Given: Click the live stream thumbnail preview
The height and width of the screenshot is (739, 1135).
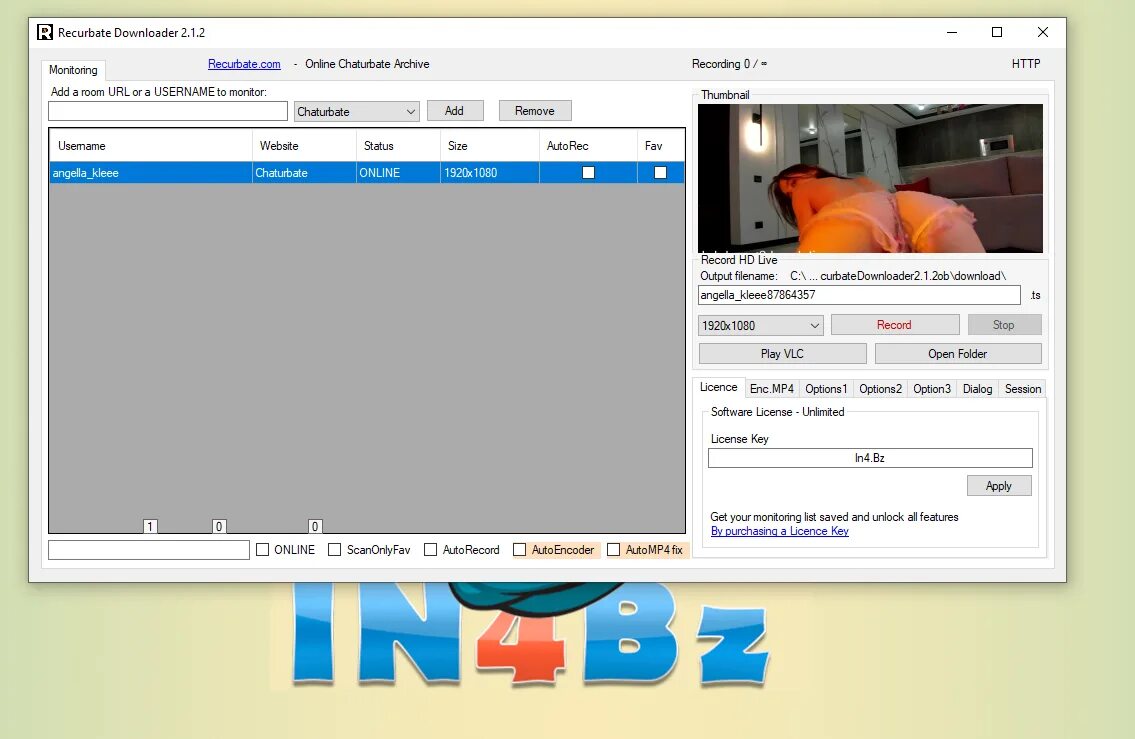Looking at the screenshot, I should point(870,179).
